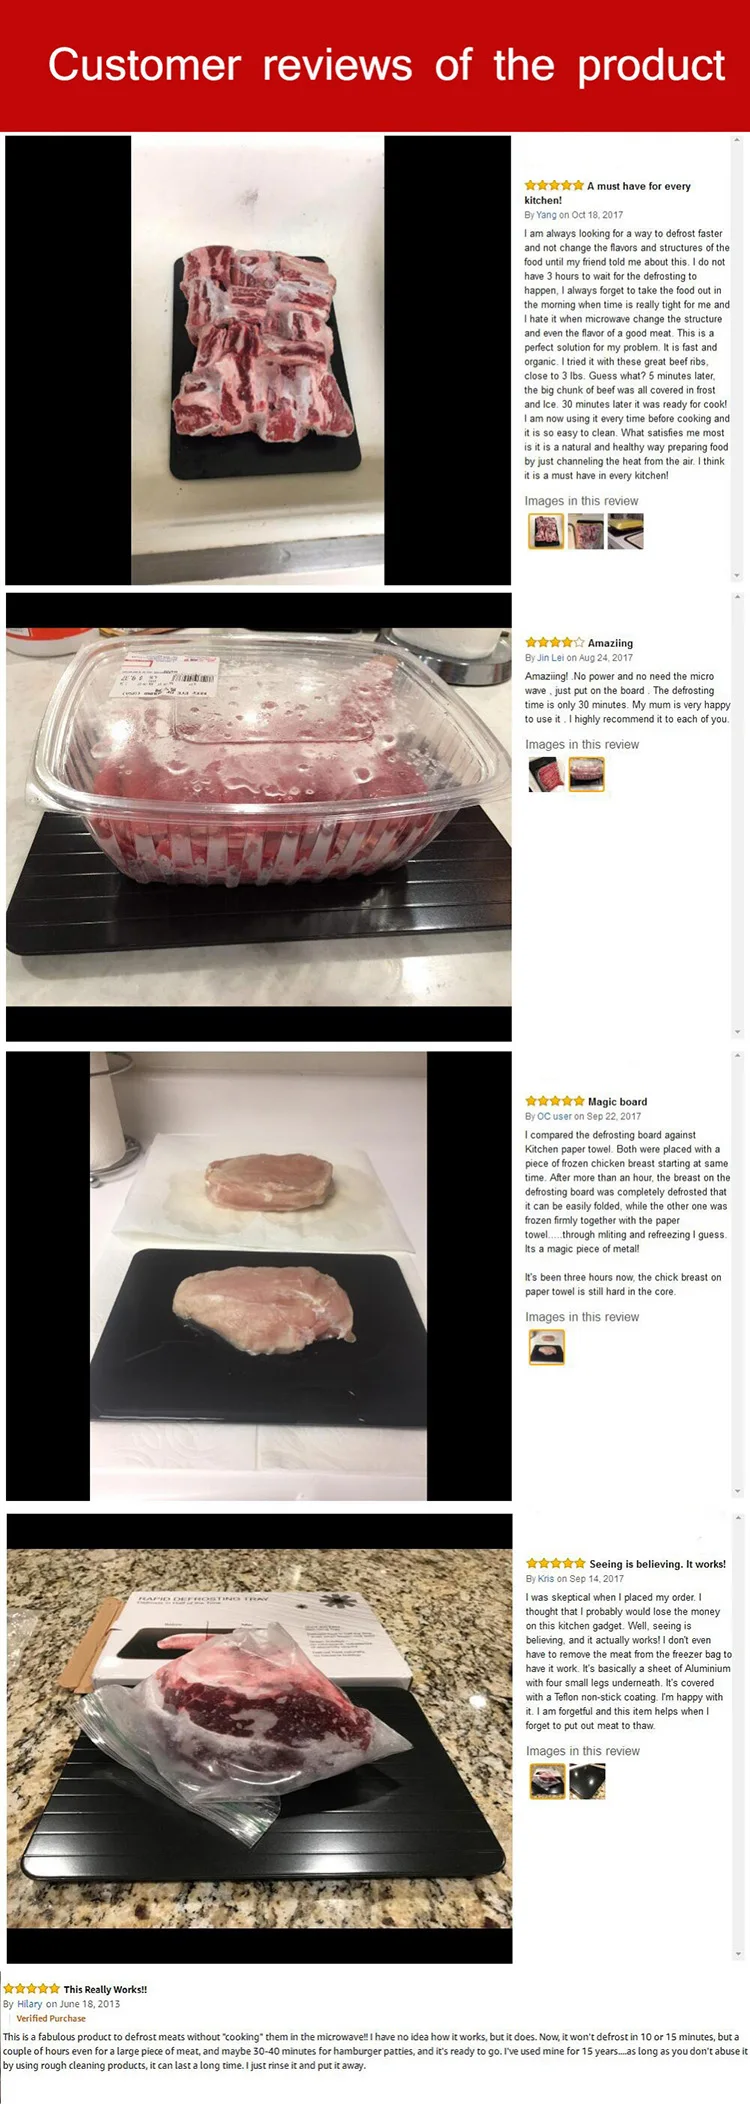This screenshot has height=2104, width=750.
Task: Open third thumbnail in Yang's review images
Action: coord(625,532)
